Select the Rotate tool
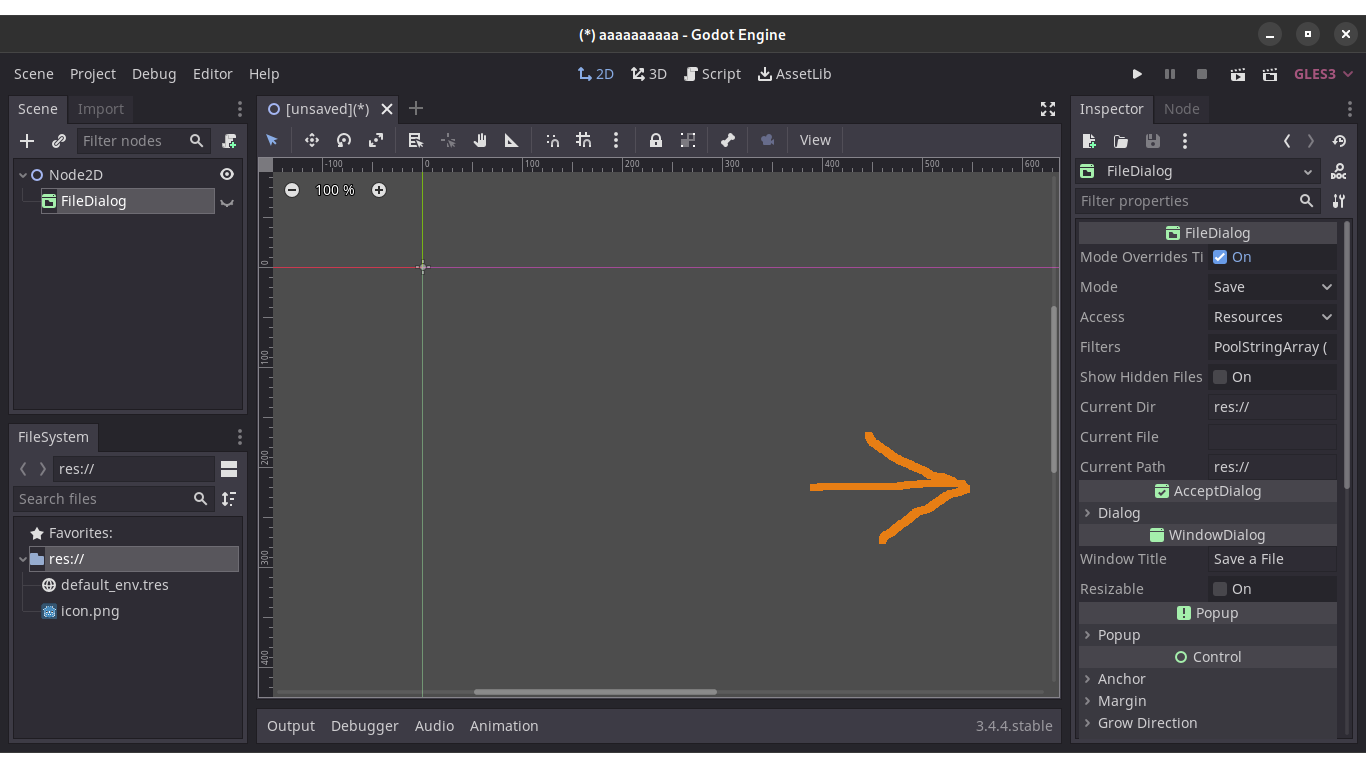The image size is (1366, 768). 343,140
